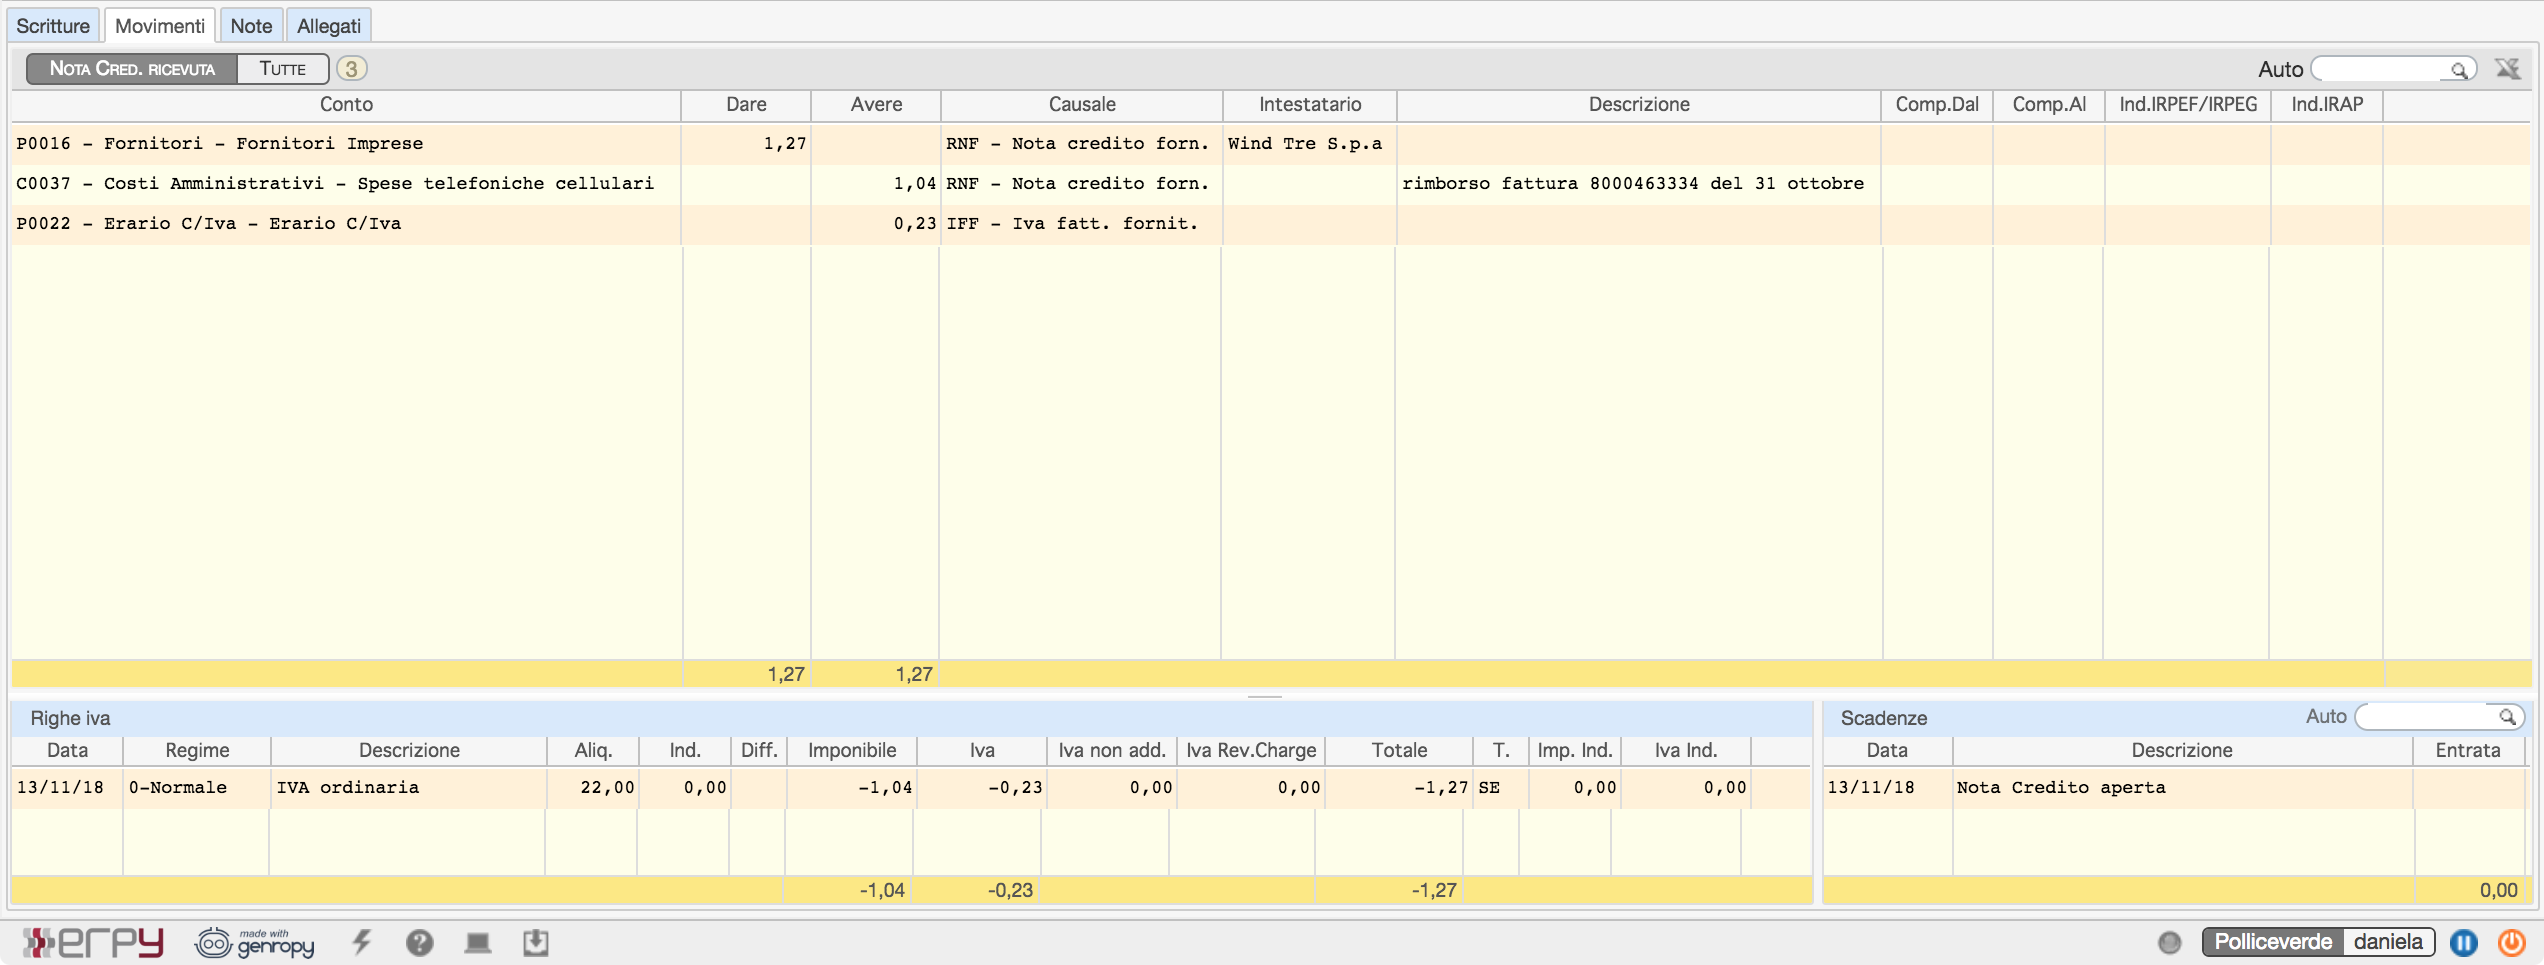This screenshot has height=965, width=2544.
Task: Sort by the Intestatario column header
Action: click(1310, 105)
